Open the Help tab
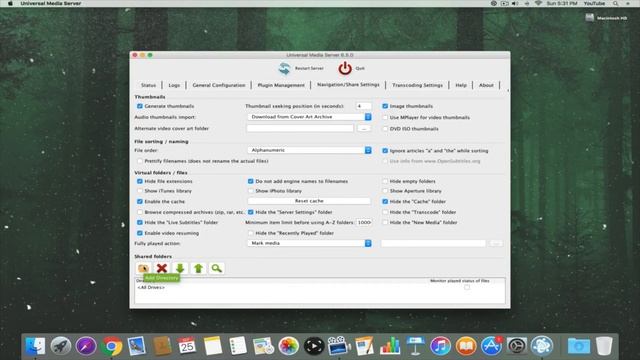 pyautogui.click(x=461, y=85)
